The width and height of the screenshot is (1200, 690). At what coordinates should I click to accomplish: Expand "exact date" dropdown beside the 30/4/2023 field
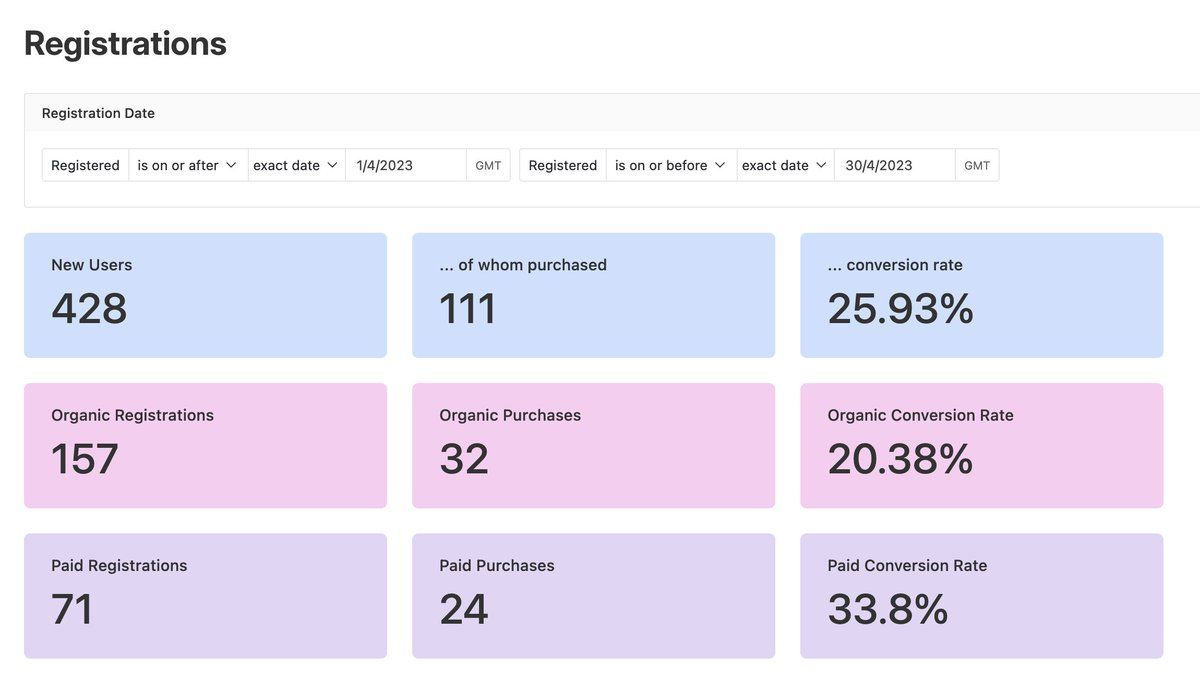tap(785, 165)
